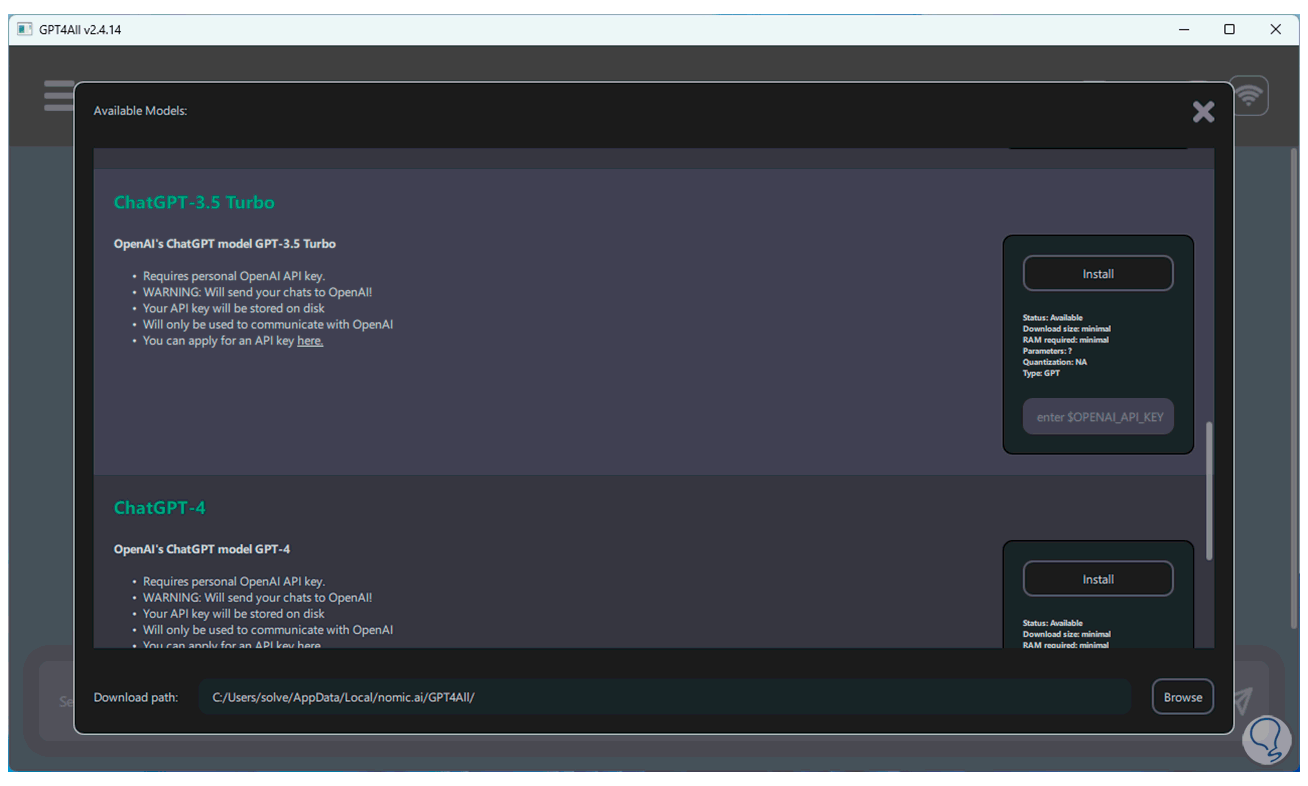This screenshot has height=786, width=1308.
Task: Click the 'Quantization: NA' line in the ChatGPT-3.5 Turbo card
Action: (x=1055, y=362)
